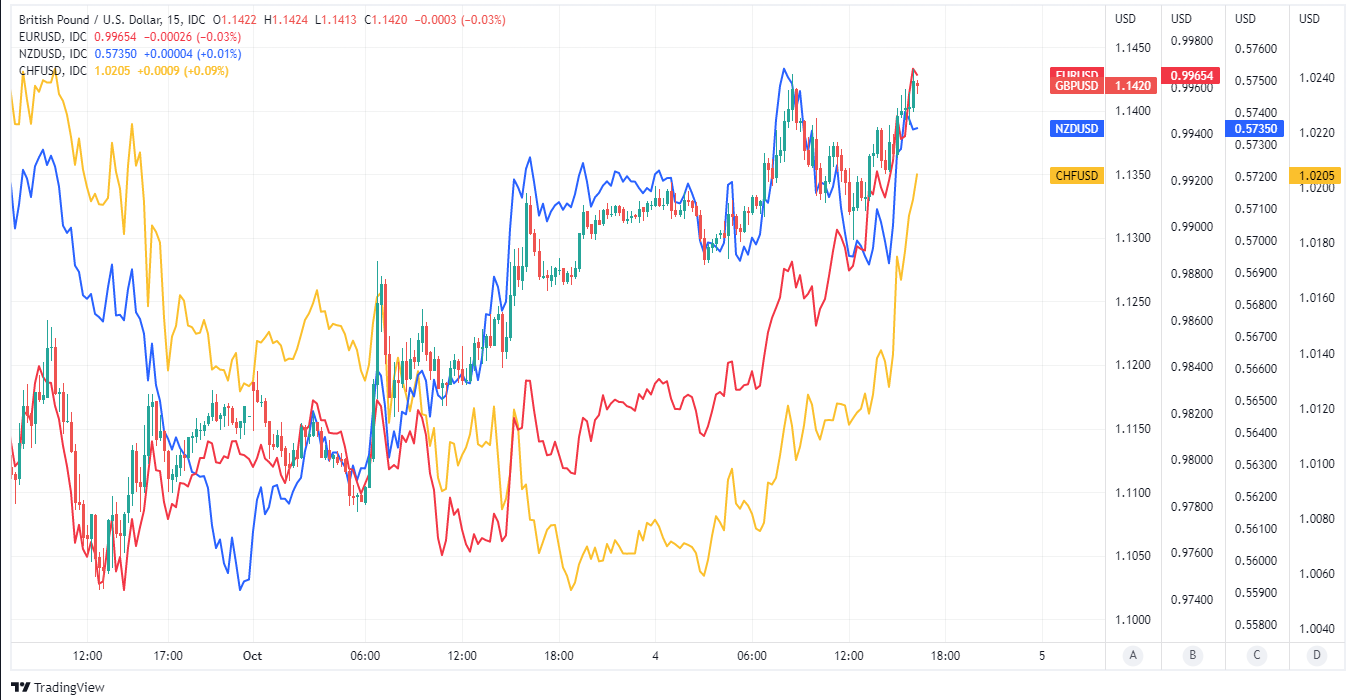
Task: Open USD currency selector above 0.99800 scale
Action: click(1182, 19)
